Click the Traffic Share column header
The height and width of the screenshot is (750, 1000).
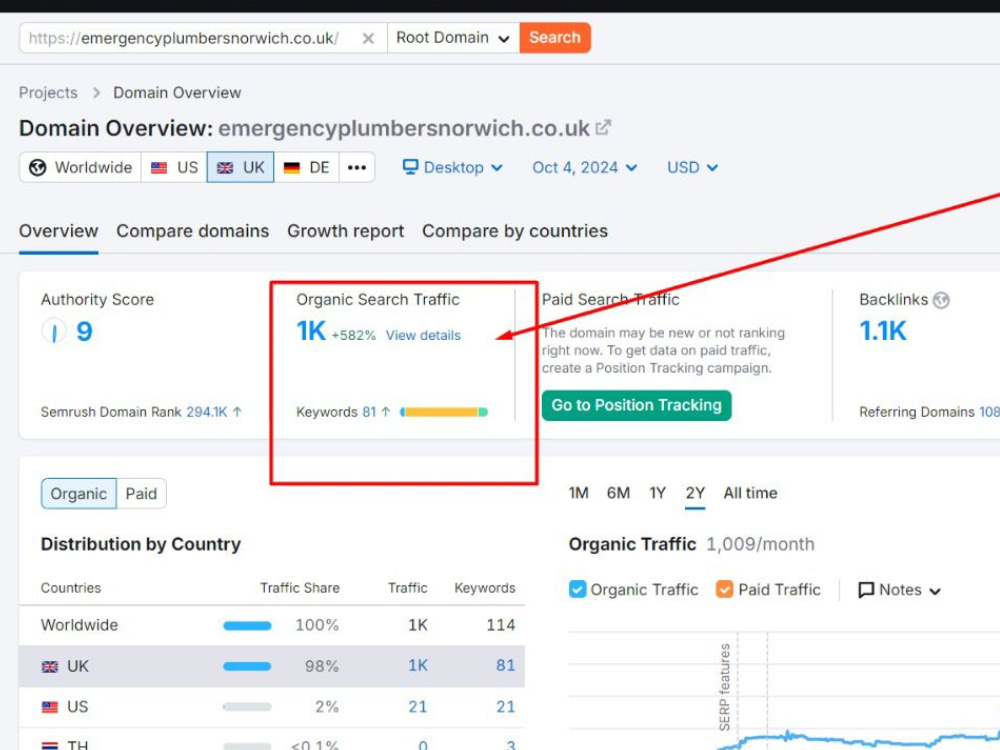(300, 588)
